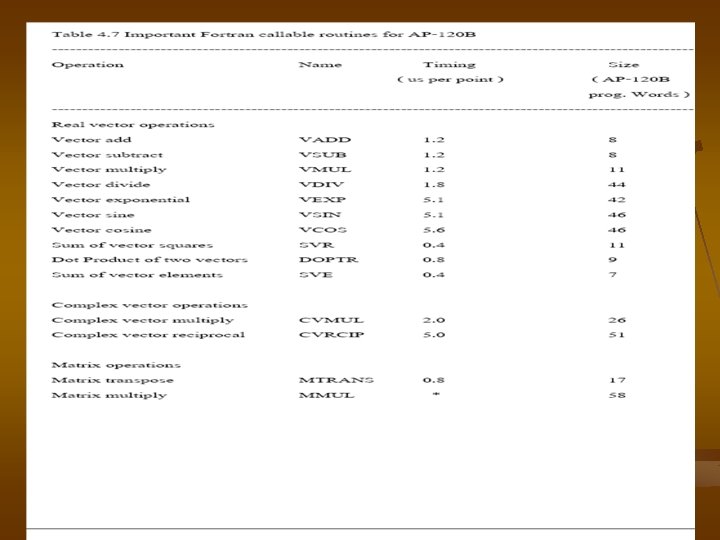
Task: Click the size value '17' for MTRANS
Action: point(616,380)
